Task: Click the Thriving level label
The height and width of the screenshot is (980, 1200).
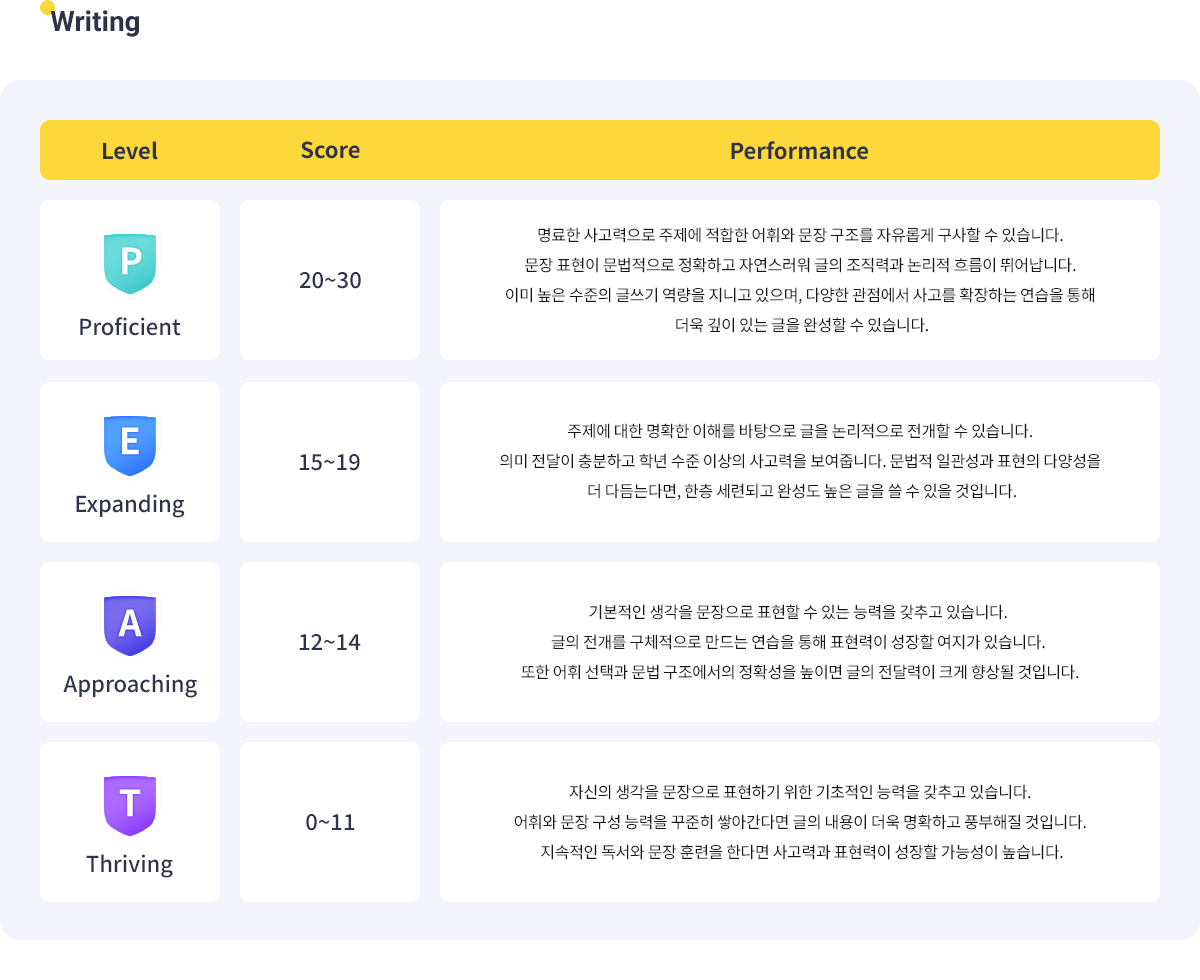Action: [x=130, y=864]
